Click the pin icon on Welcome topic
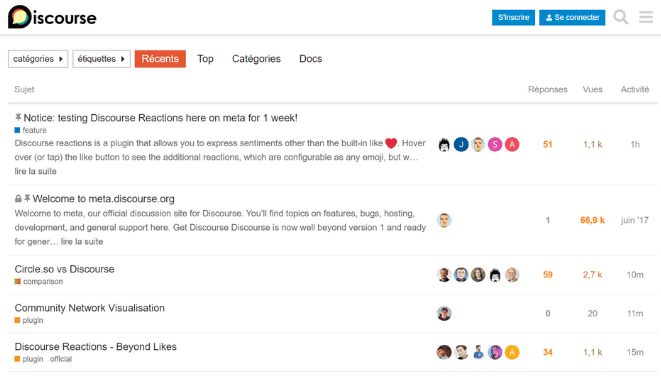The height and width of the screenshot is (381, 661). pyautogui.click(x=27, y=198)
